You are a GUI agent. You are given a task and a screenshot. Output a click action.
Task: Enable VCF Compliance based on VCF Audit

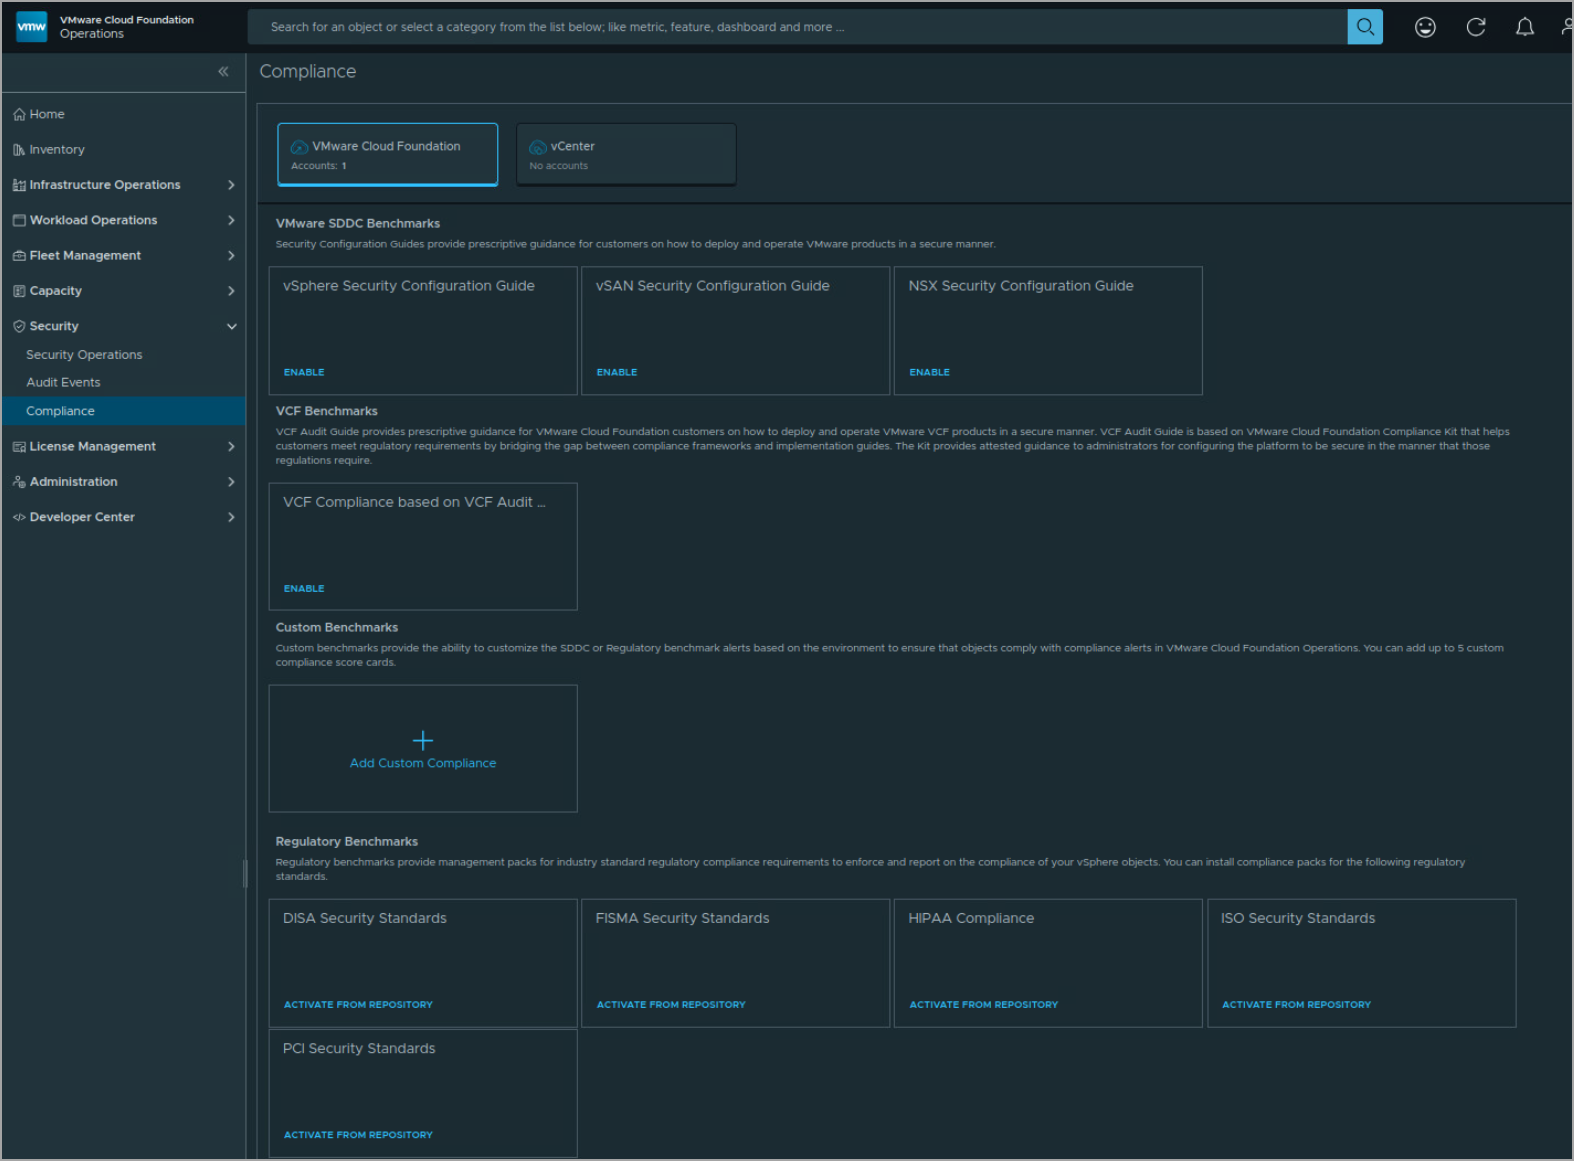(304, 589)
